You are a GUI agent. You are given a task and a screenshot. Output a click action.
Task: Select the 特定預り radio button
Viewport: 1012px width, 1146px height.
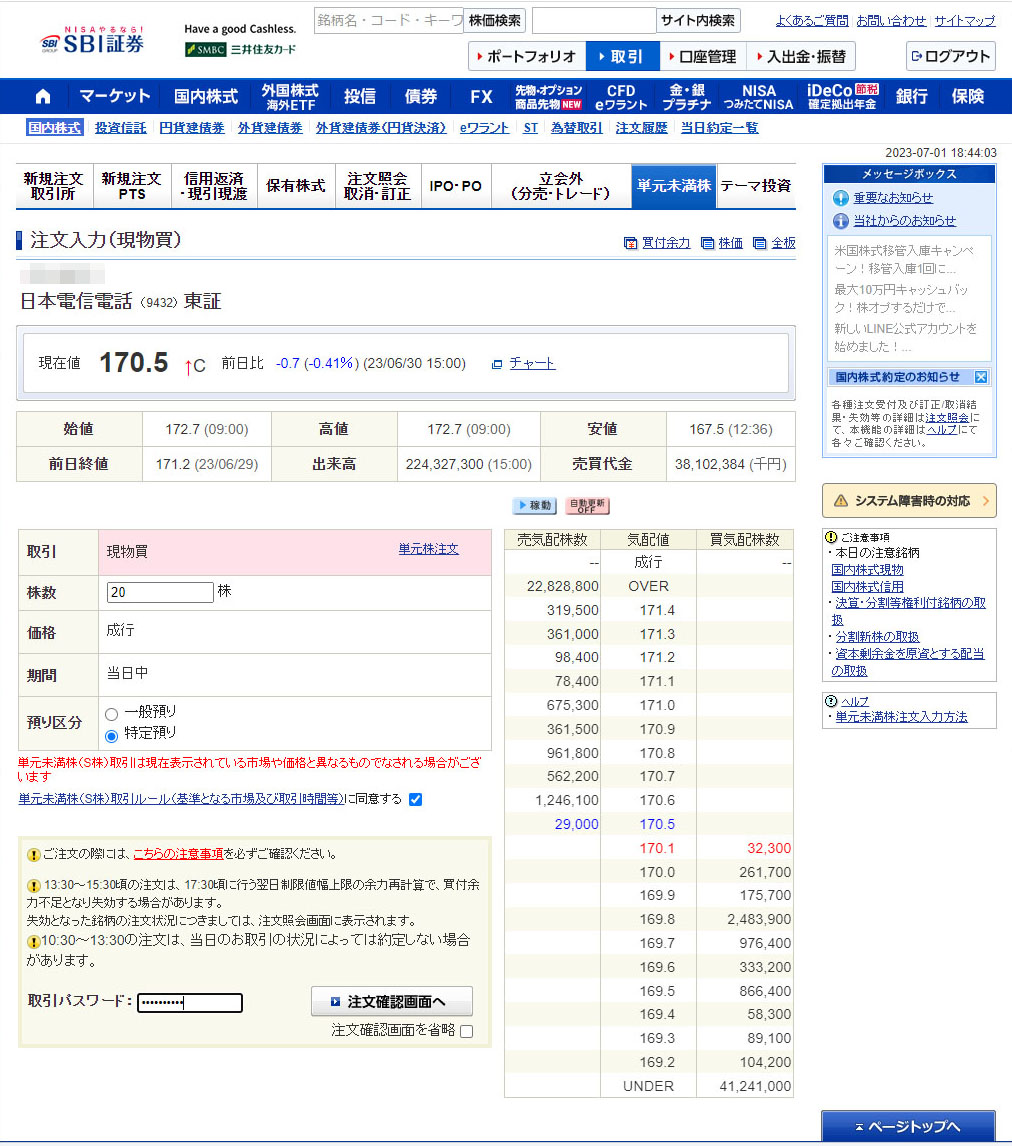pos(112,736)
